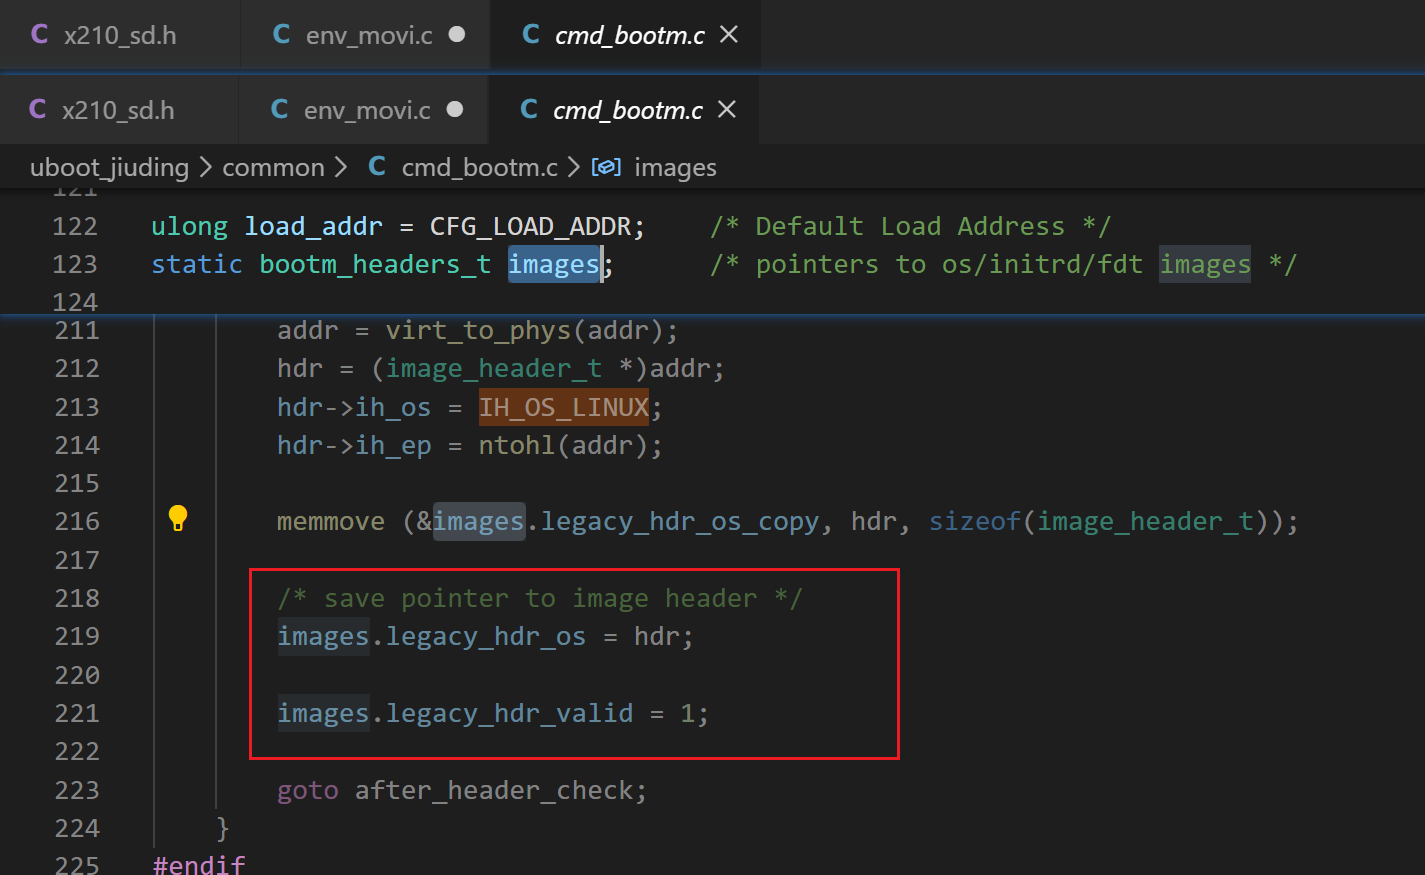Click the image_header_t cast on line 212
The height and width of the screenshot is (875, 1425).
click(494, 369)
